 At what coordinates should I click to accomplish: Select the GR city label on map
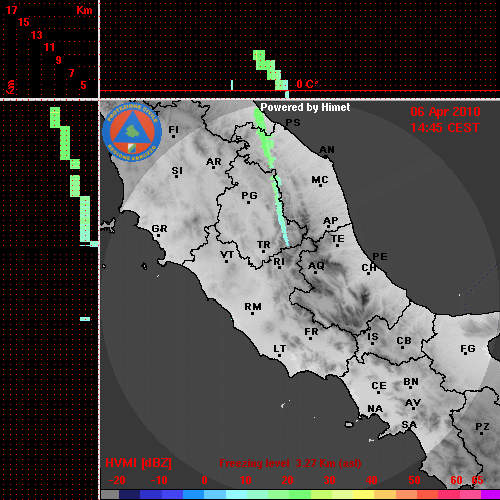click(x=159, y=229)
